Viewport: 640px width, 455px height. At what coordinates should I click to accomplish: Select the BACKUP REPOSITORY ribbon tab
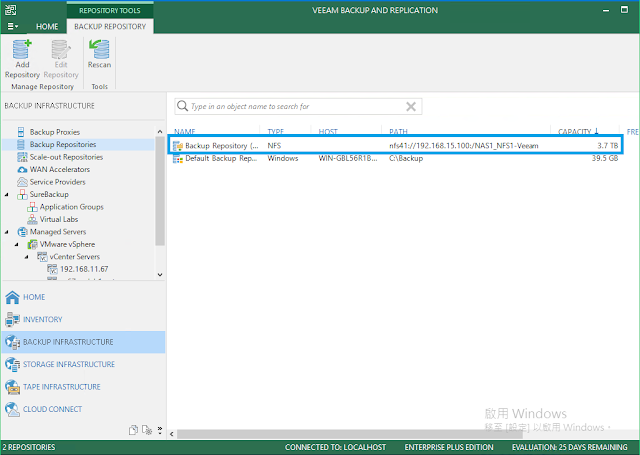[110, 27]
